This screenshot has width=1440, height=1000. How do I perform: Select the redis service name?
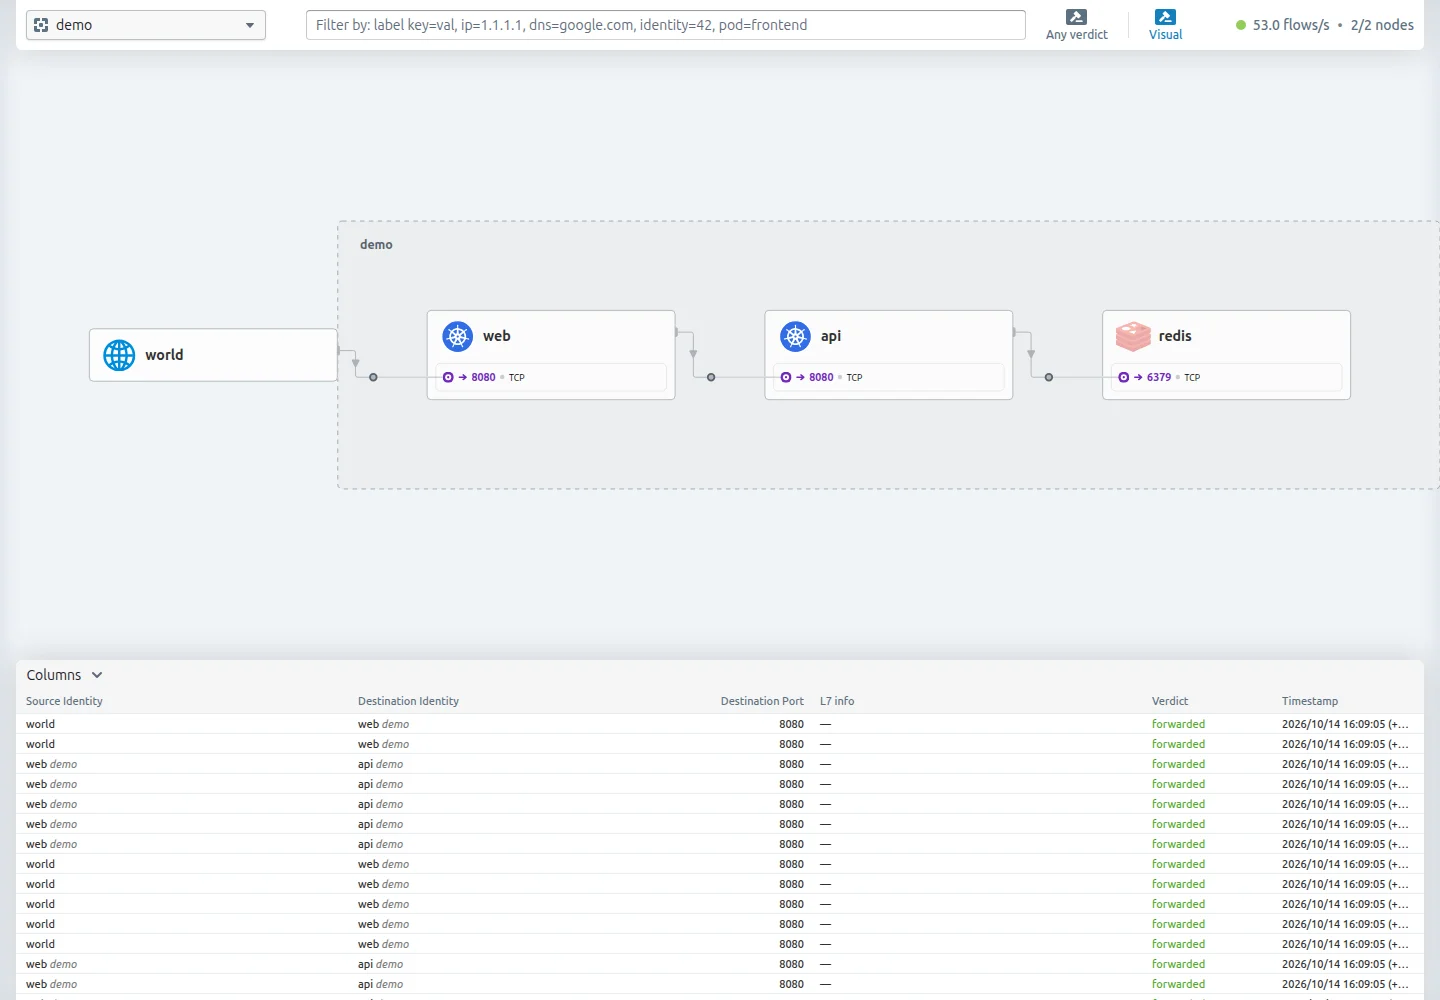click(1175, 336)
